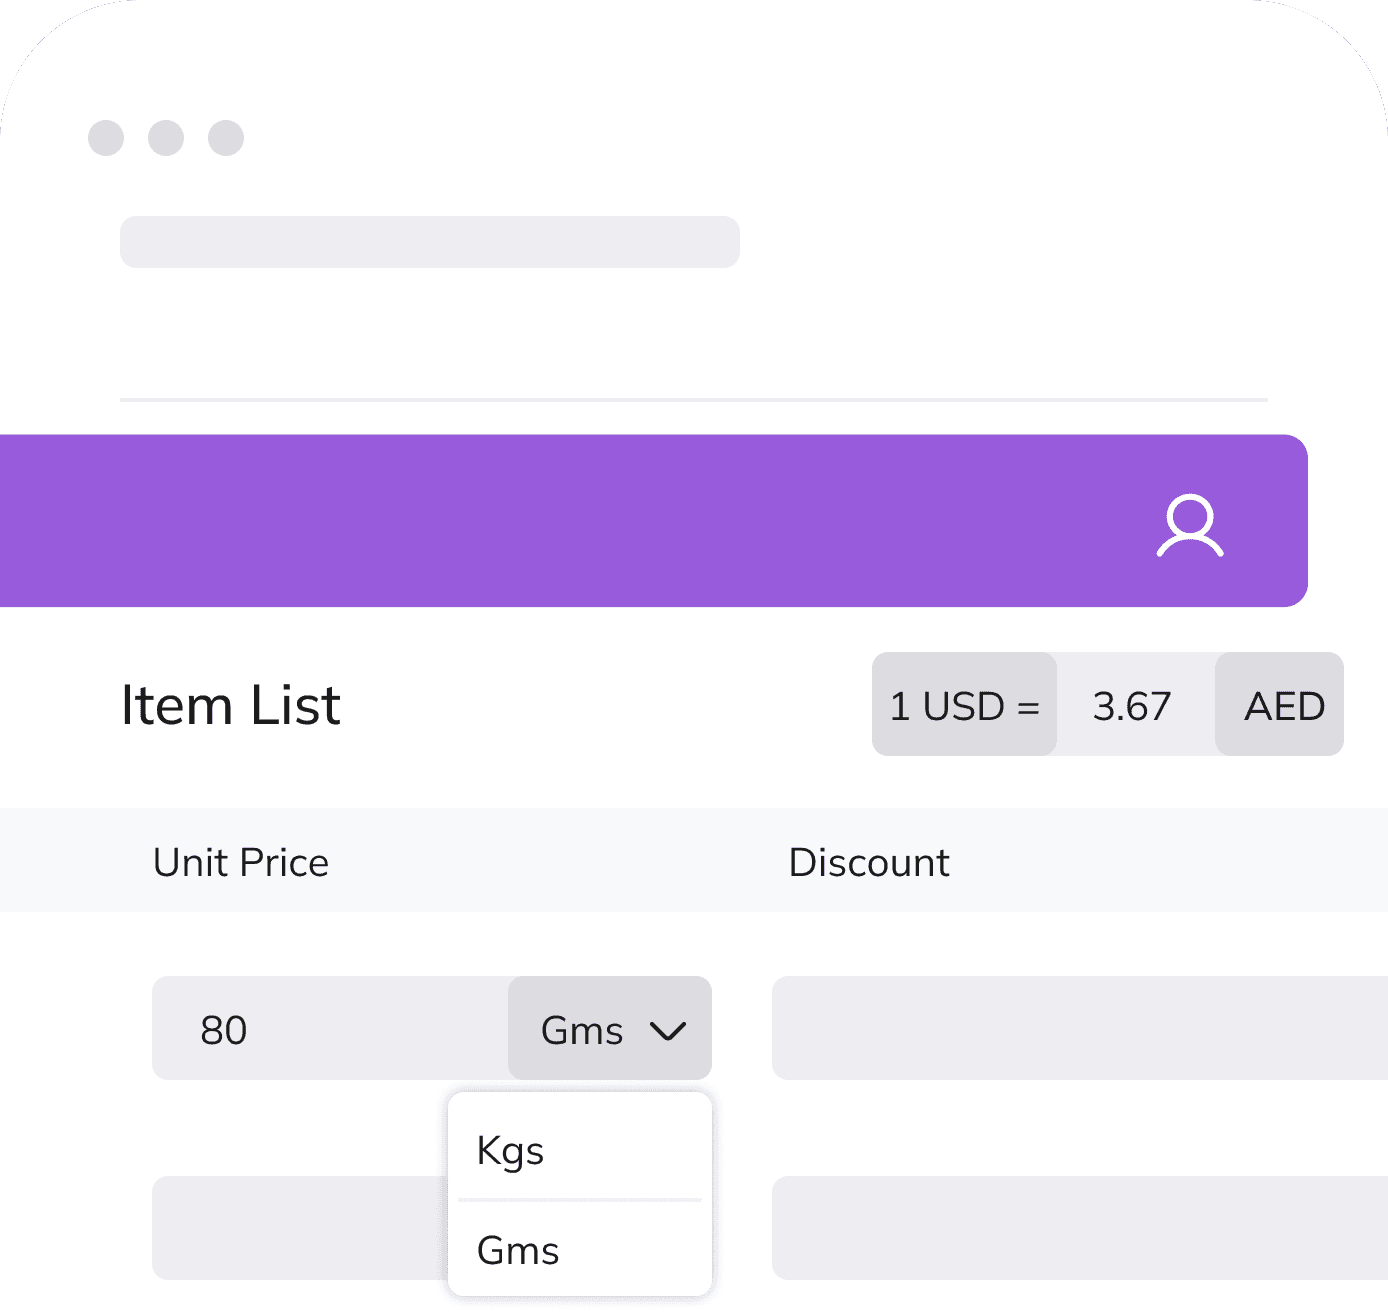Screen dimensions: 1388x1312
Task: Click the first row discount field
Action: click(x=1078, y=1029)
